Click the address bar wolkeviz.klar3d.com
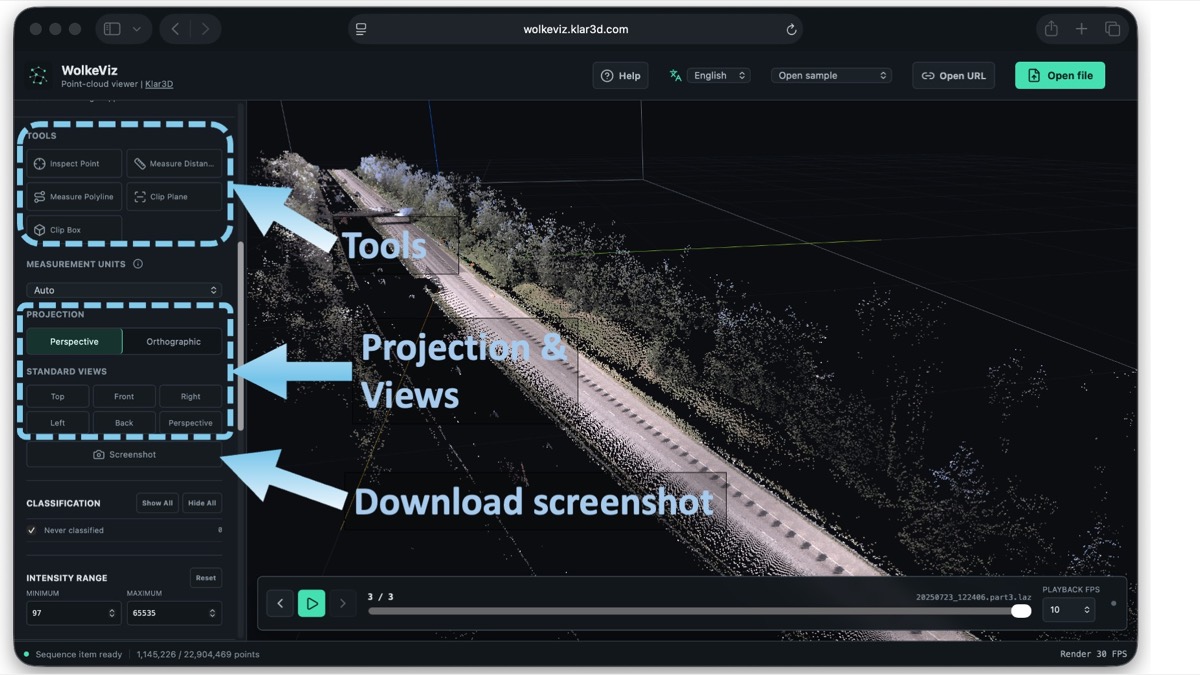1200x675 pixels. [x=576, y=29]
